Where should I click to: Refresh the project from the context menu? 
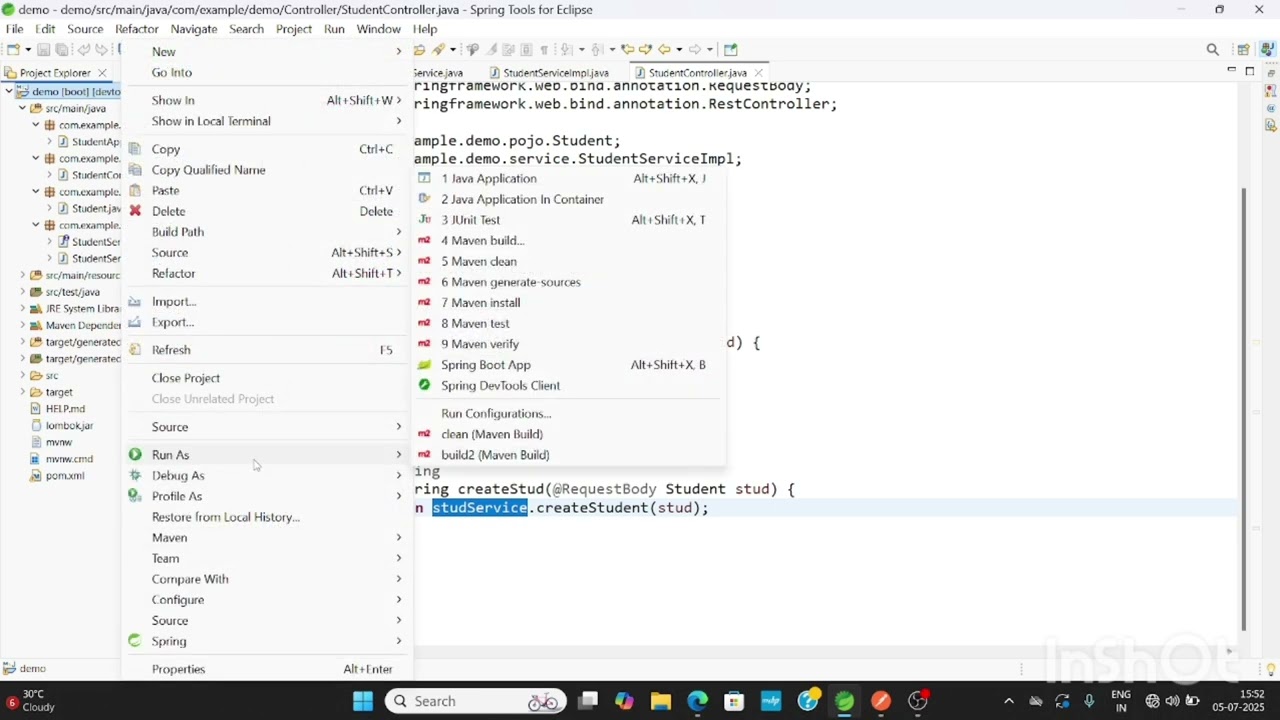pos(265,350)
